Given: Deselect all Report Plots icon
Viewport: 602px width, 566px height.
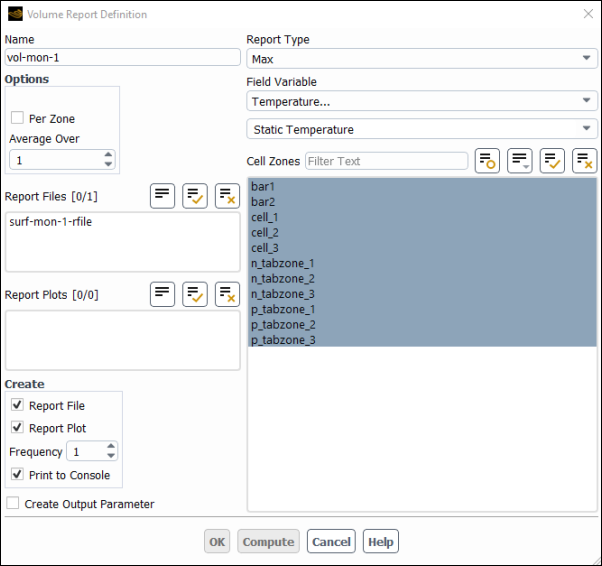Looking at the screenshot, I should click(227, 294).
